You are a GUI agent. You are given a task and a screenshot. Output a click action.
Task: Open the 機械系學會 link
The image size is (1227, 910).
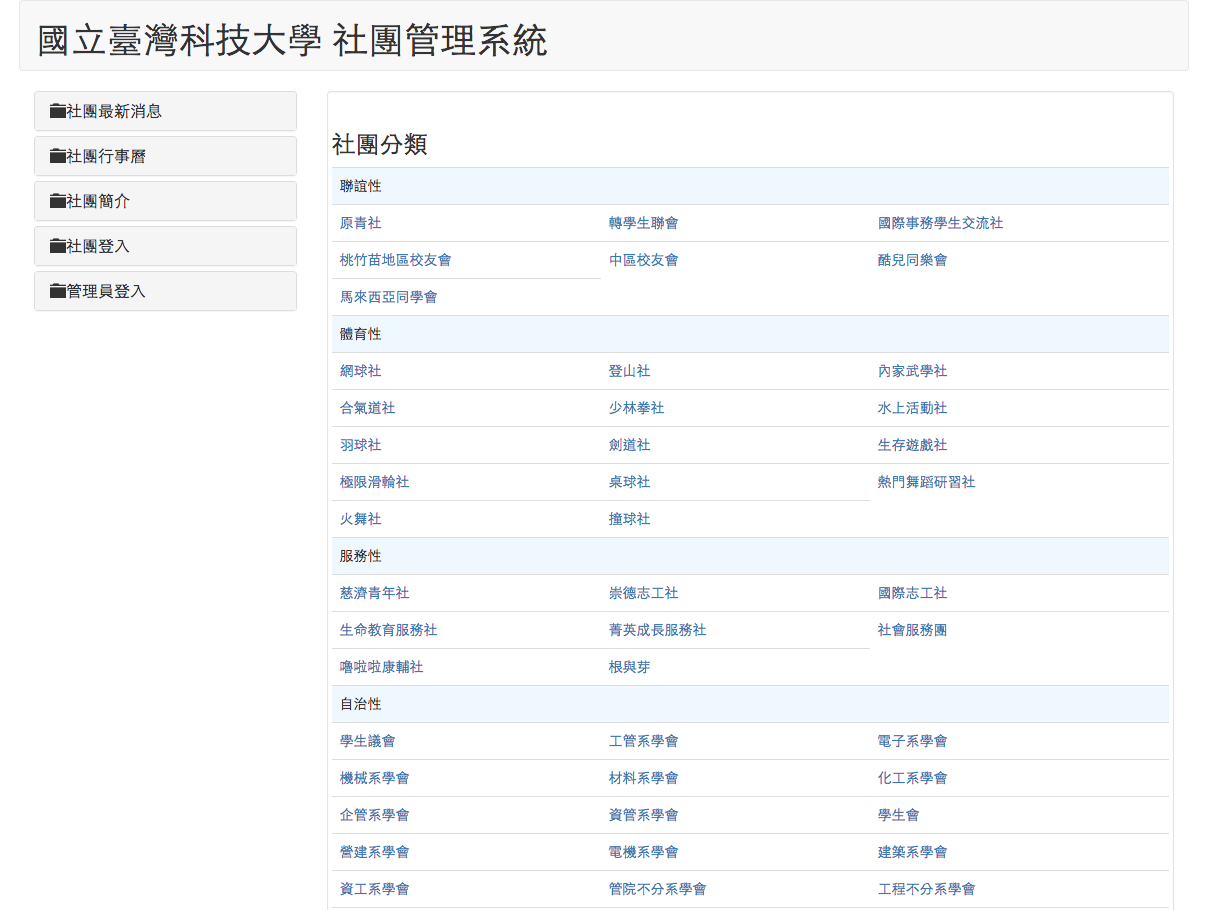click(x=374, y=778)
